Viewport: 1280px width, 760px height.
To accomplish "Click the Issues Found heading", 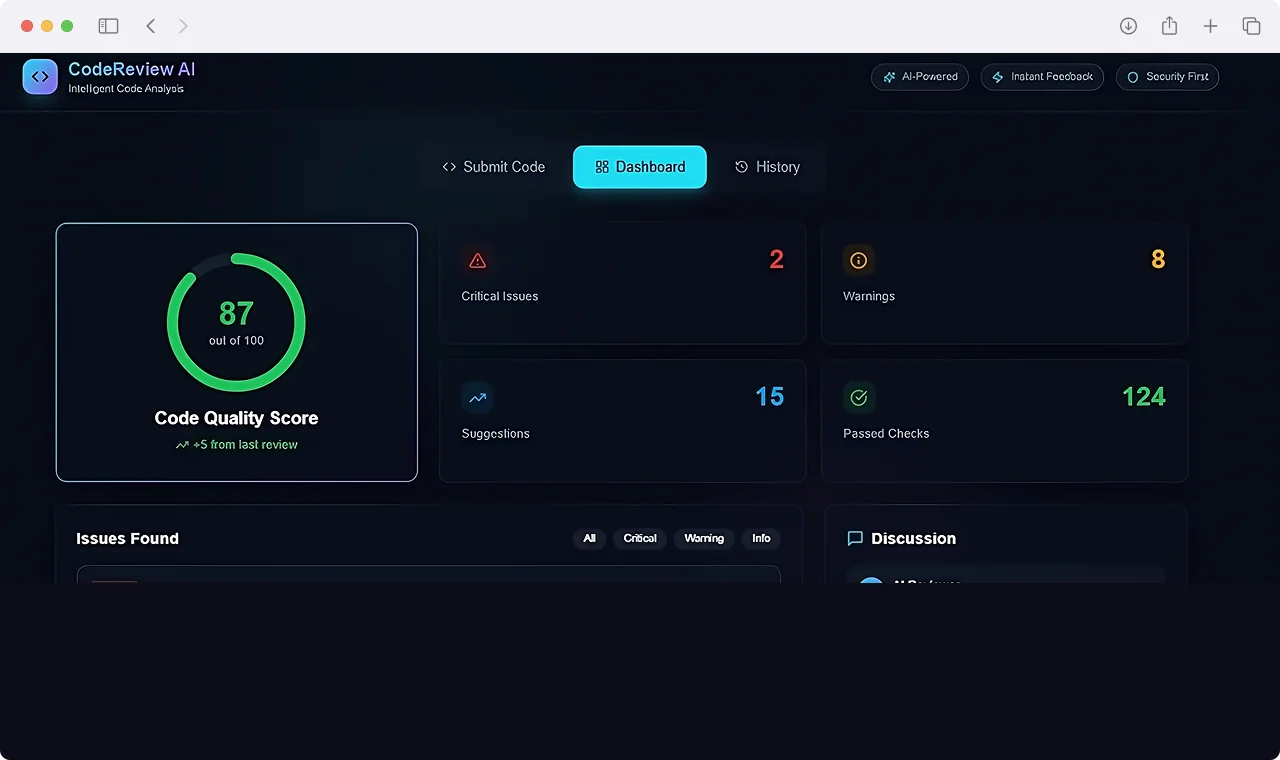I will (128, 538).
